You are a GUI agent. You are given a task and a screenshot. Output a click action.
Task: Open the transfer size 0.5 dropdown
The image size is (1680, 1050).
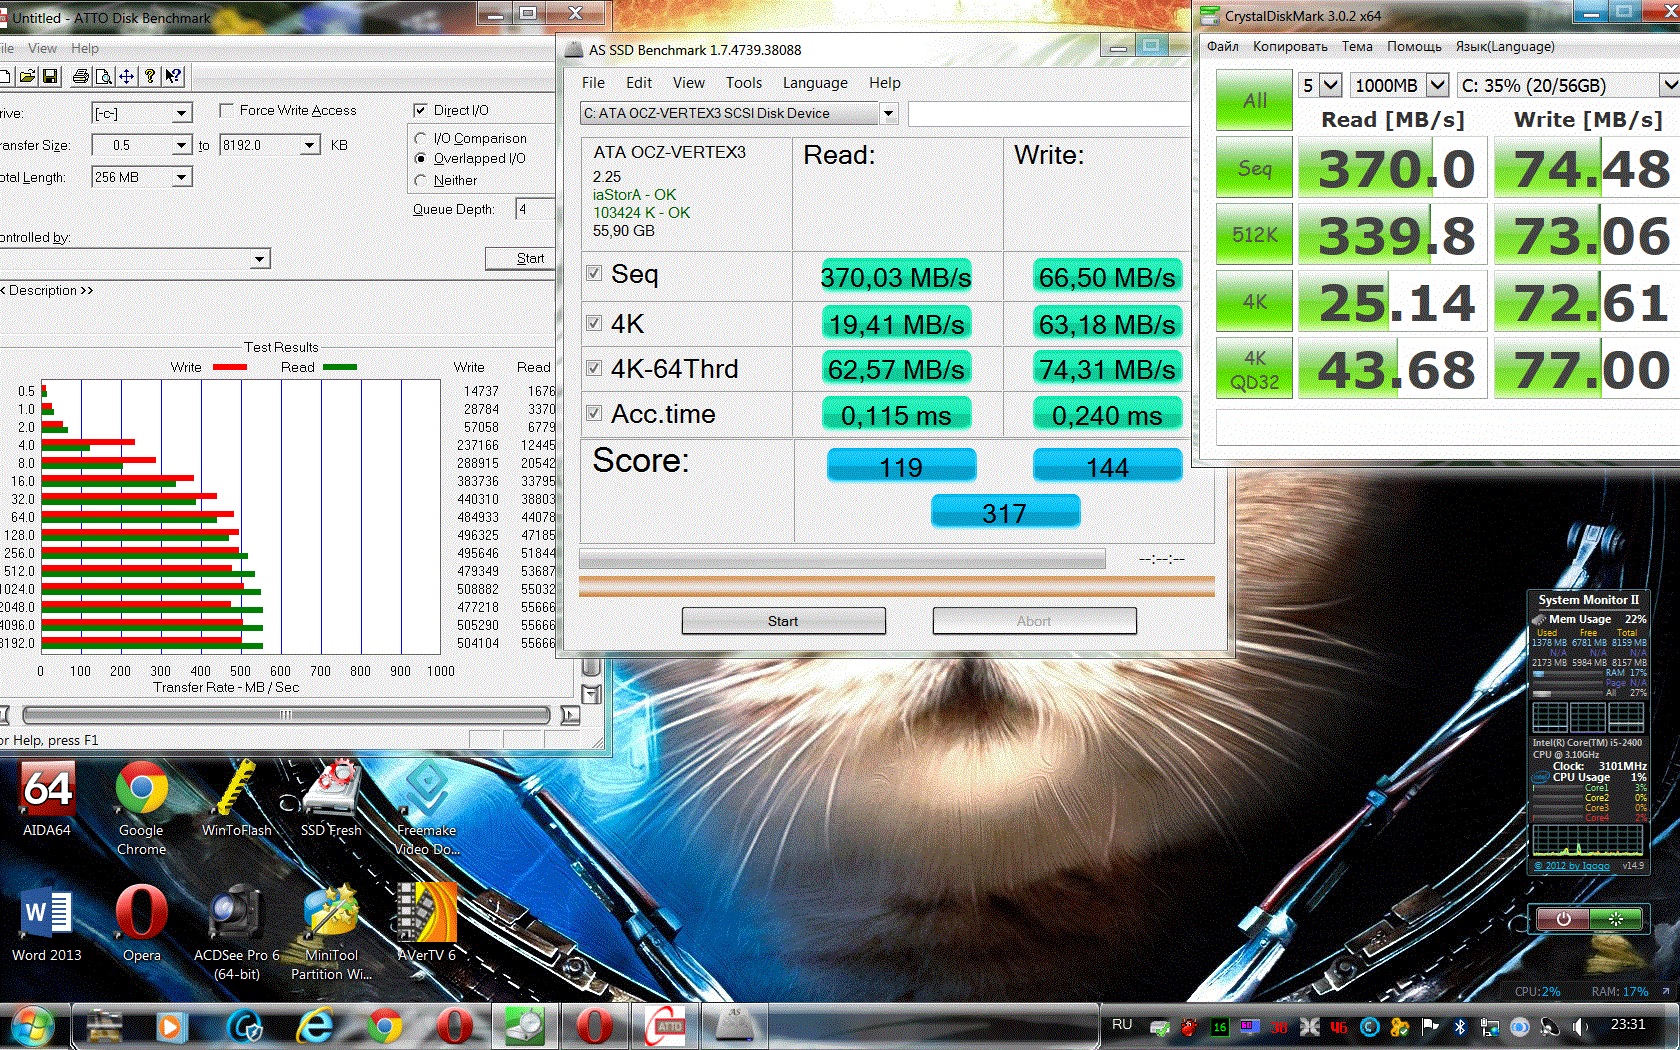point(141,145)
